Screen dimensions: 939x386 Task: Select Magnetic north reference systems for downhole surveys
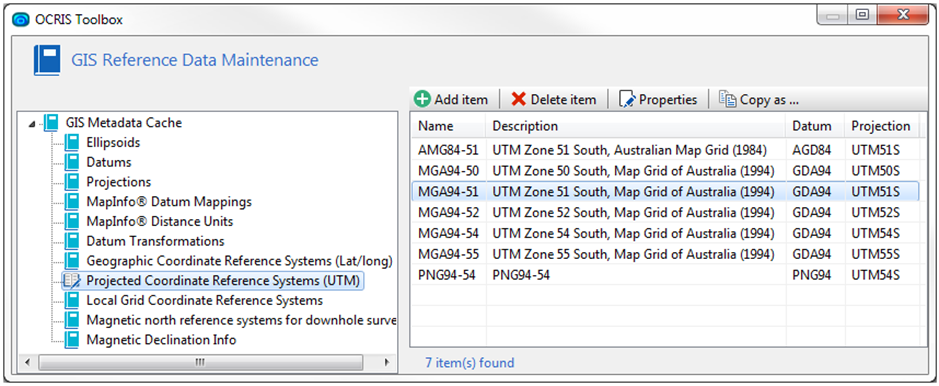241,320
